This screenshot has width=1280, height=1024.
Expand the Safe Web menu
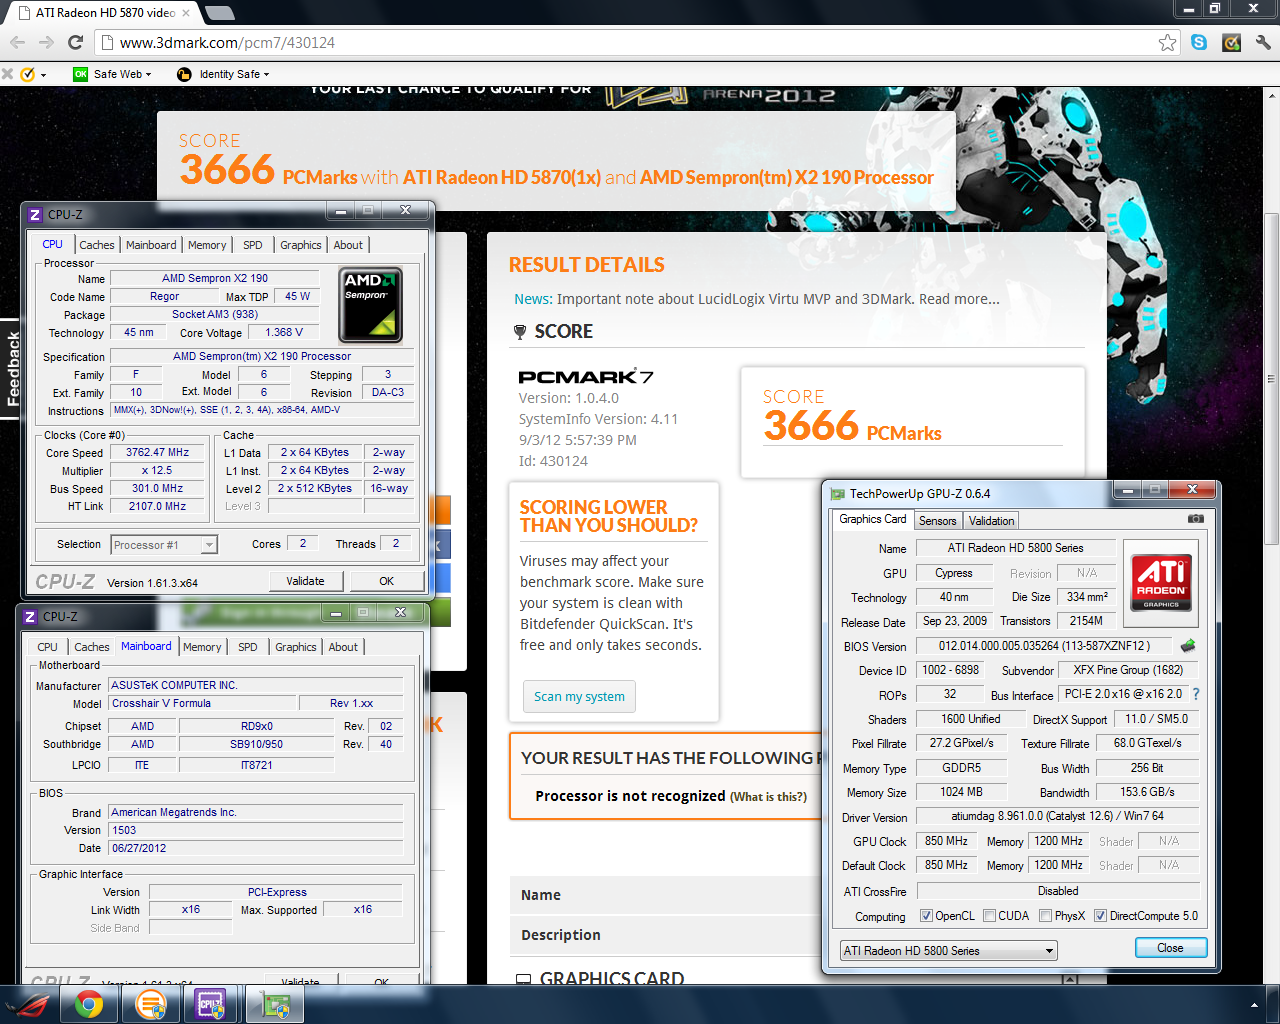click(113, 74)
